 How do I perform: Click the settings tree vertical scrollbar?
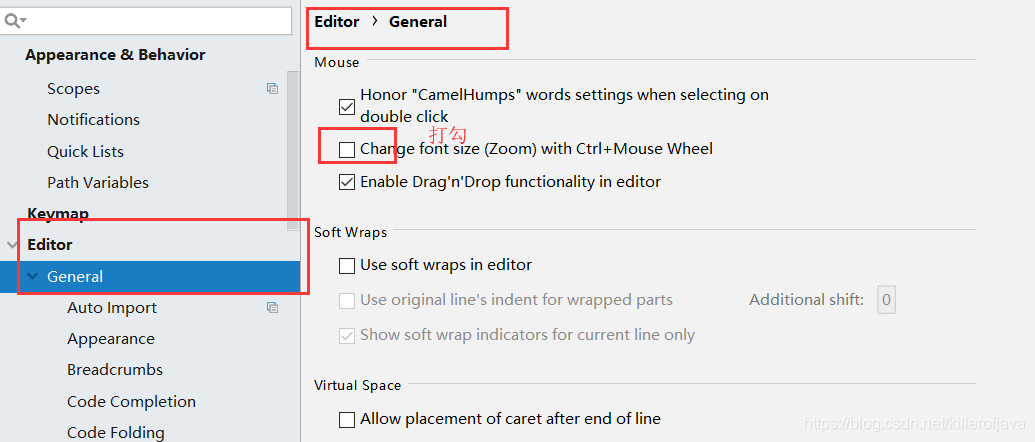(294, 151)
